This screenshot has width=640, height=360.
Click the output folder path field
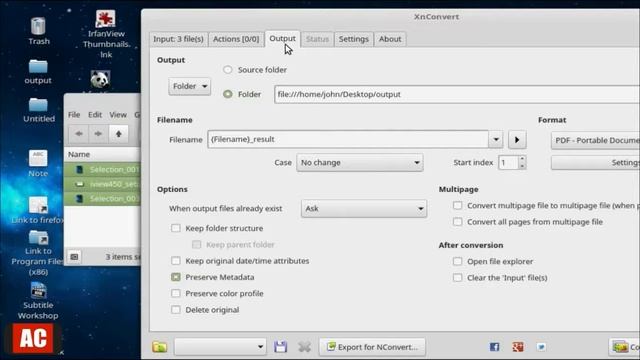(x=457, y=94)
